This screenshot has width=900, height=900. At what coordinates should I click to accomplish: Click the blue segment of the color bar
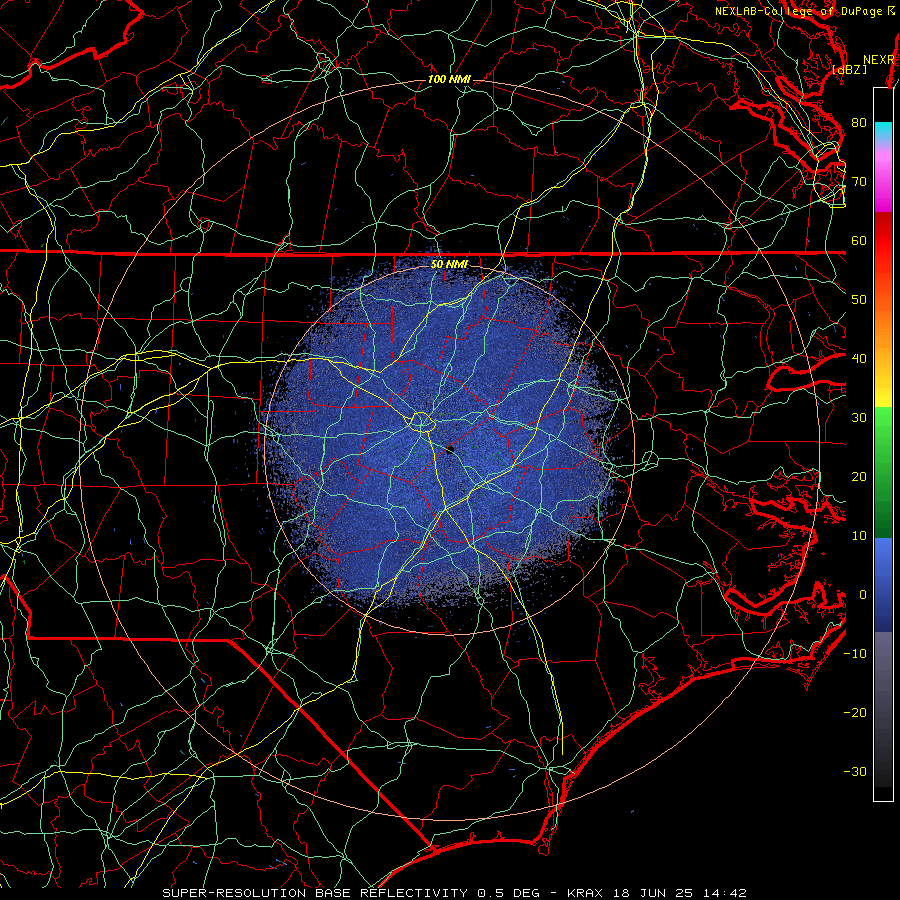point(883,584)
